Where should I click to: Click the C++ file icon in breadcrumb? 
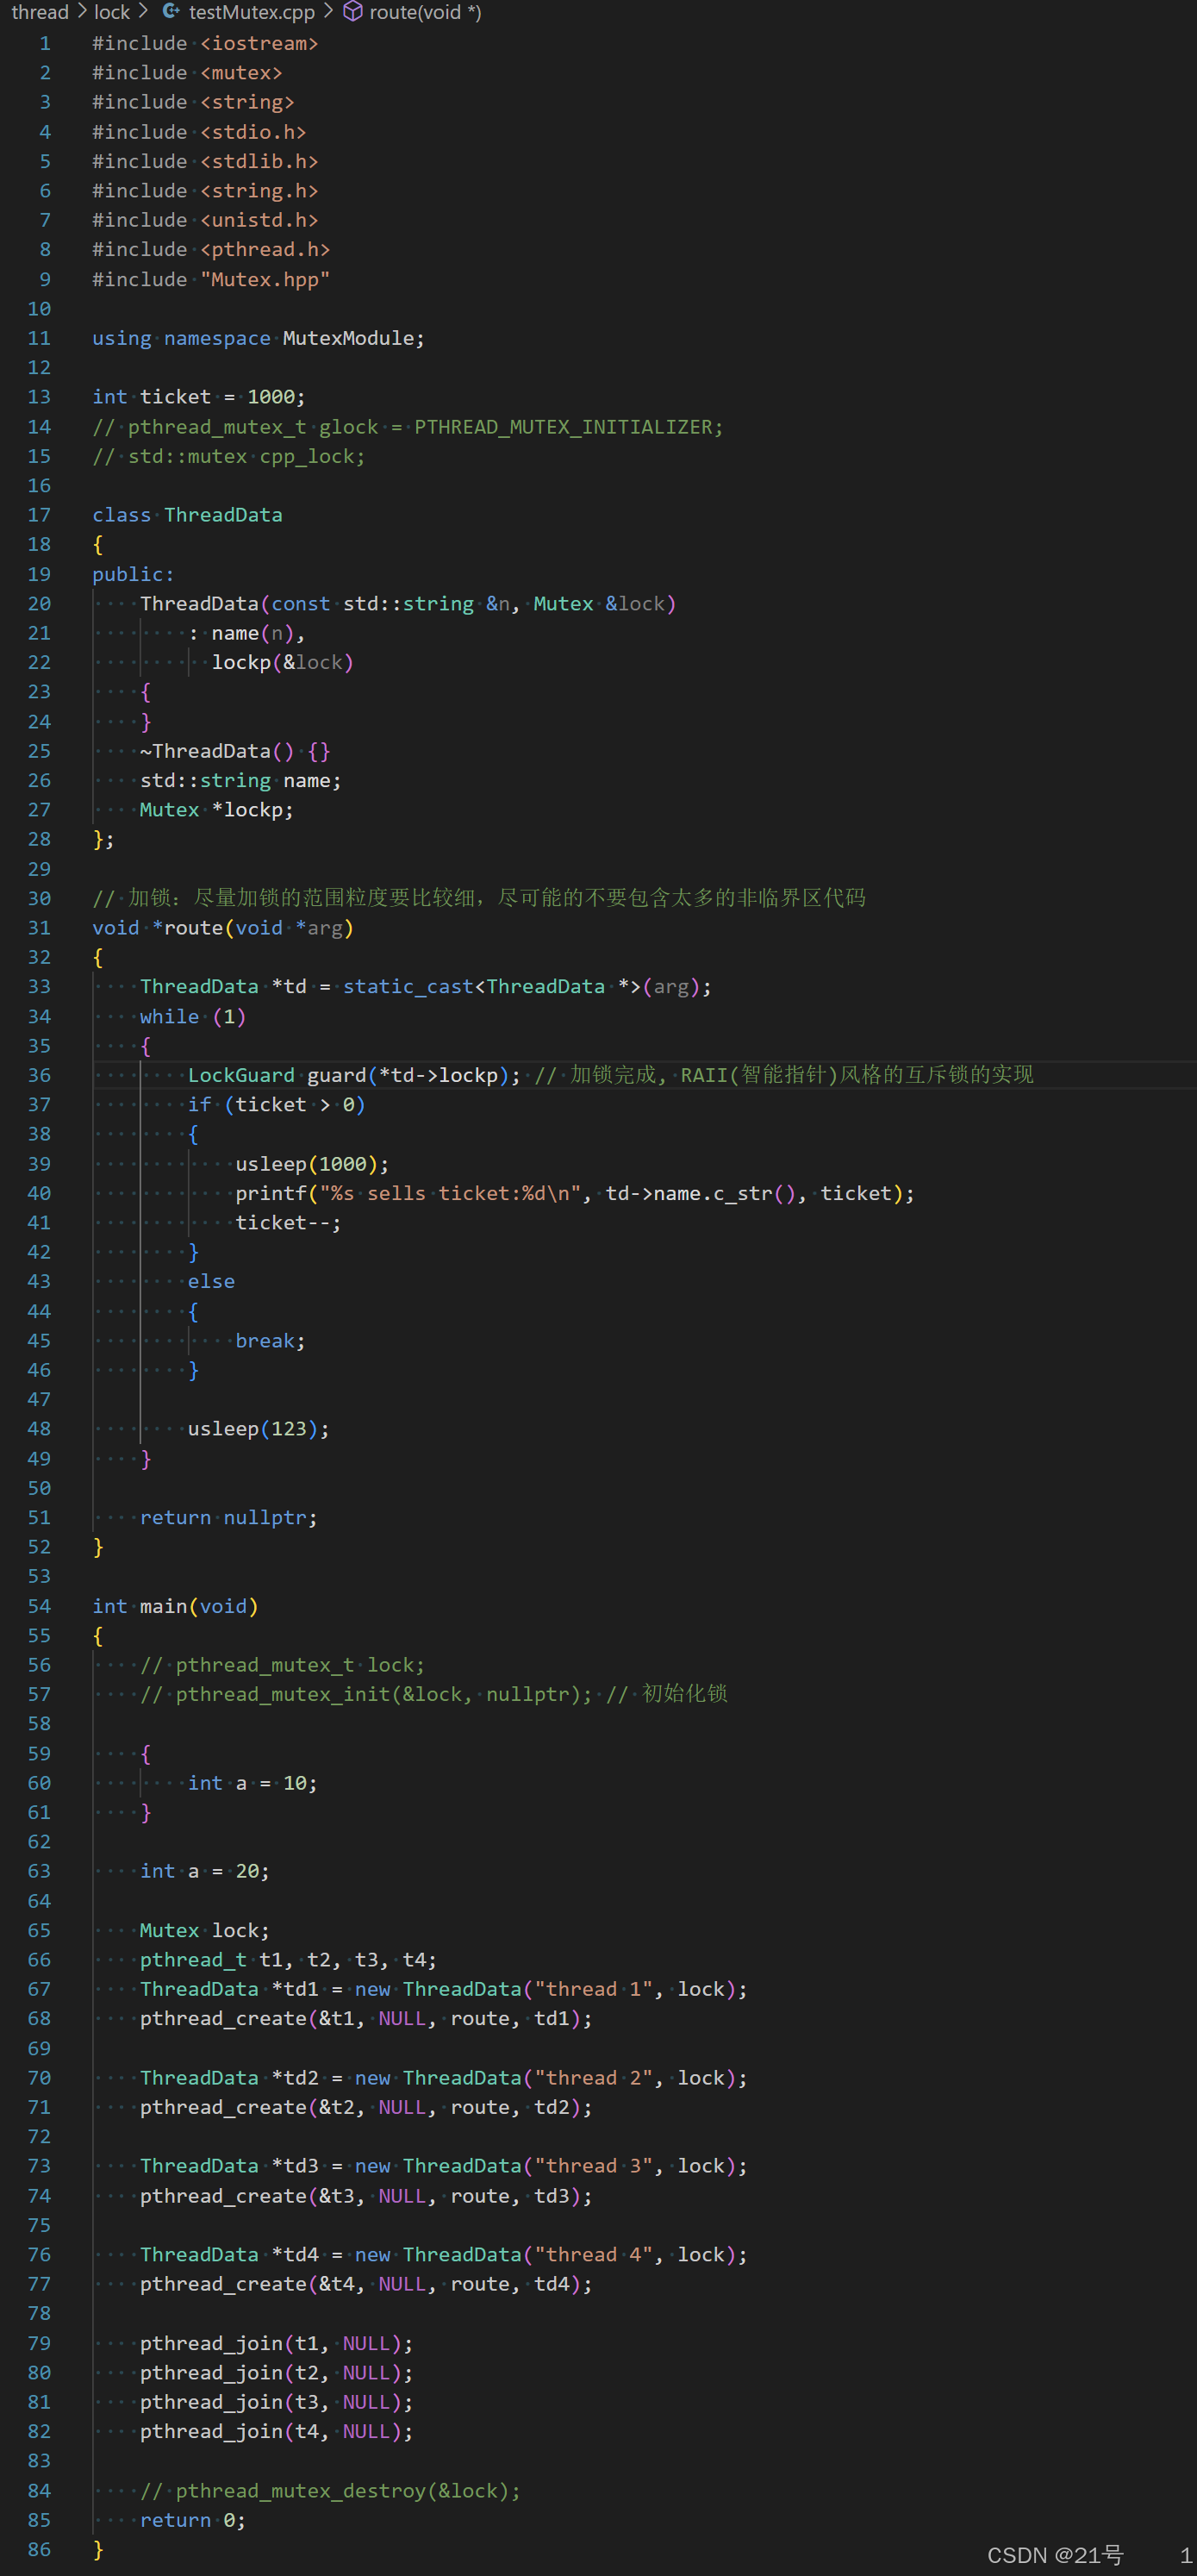tap(172, 12)
